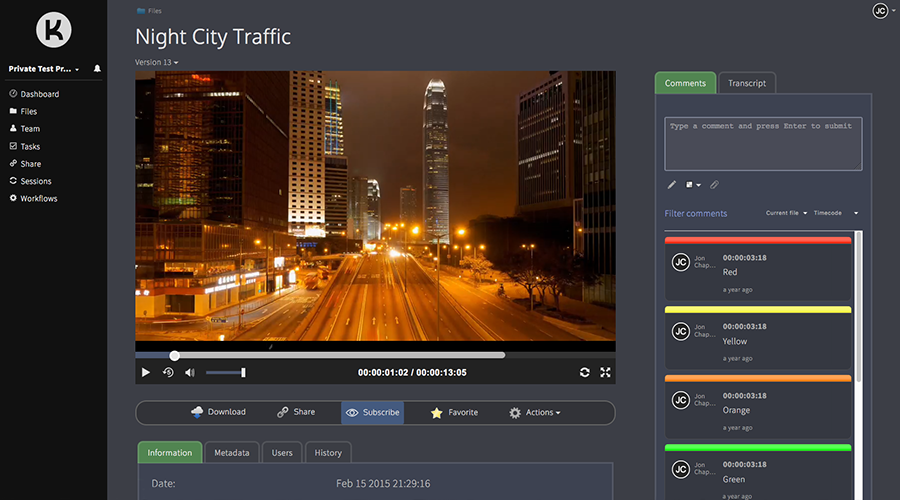Image resolution: width=900 pixels, height=500 pixels.
Task: Enter fullscreen mode
Action: pos(605,373)
